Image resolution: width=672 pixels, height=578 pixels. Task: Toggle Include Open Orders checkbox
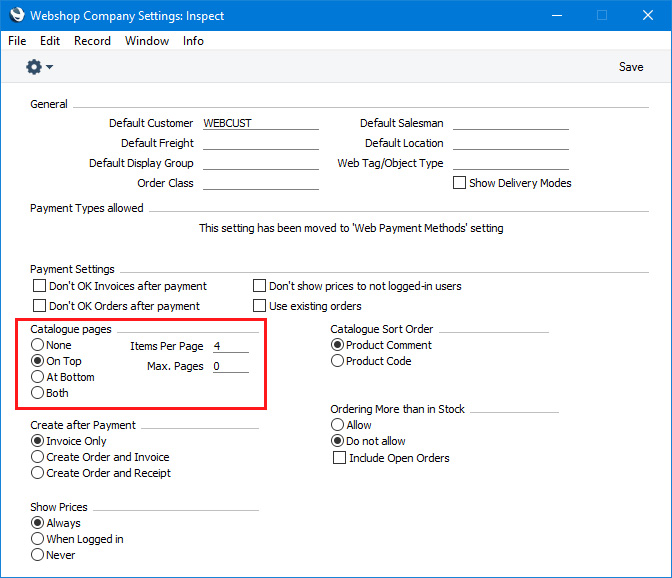pos(339,458)
